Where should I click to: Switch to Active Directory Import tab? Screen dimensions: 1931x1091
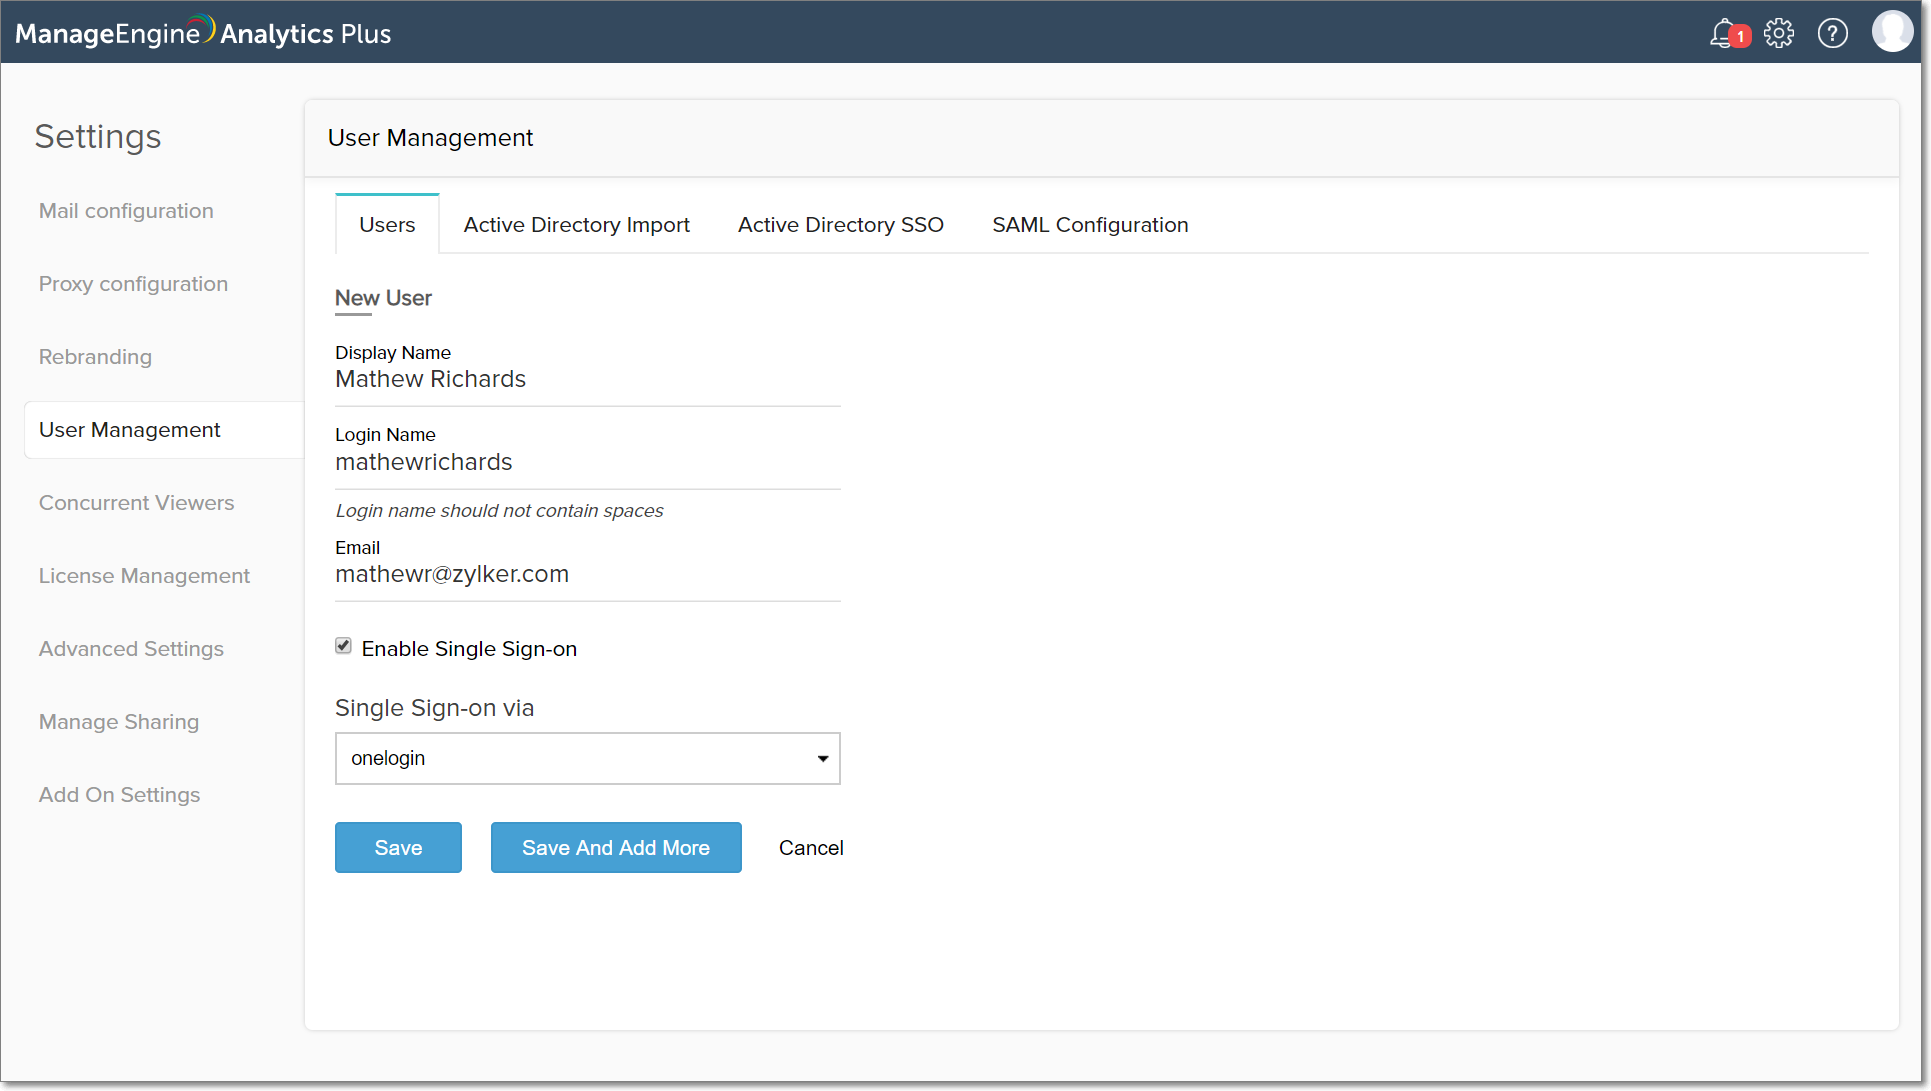click(x=576, y=224)
